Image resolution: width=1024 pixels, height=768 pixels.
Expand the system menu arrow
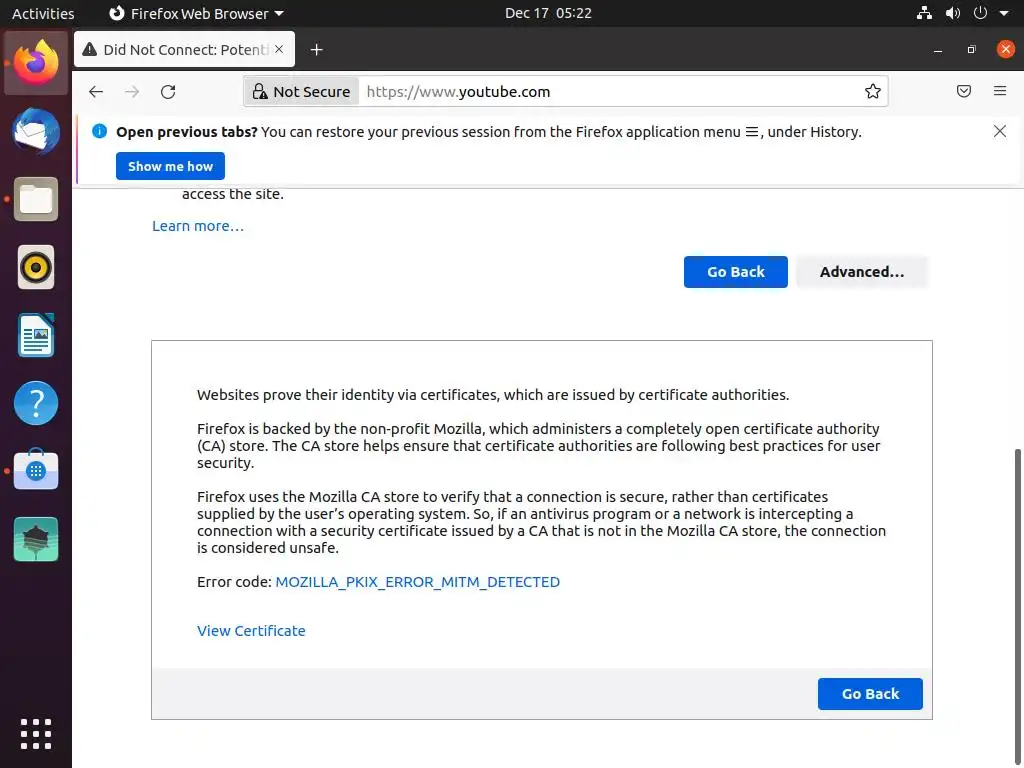point(1004,13)
